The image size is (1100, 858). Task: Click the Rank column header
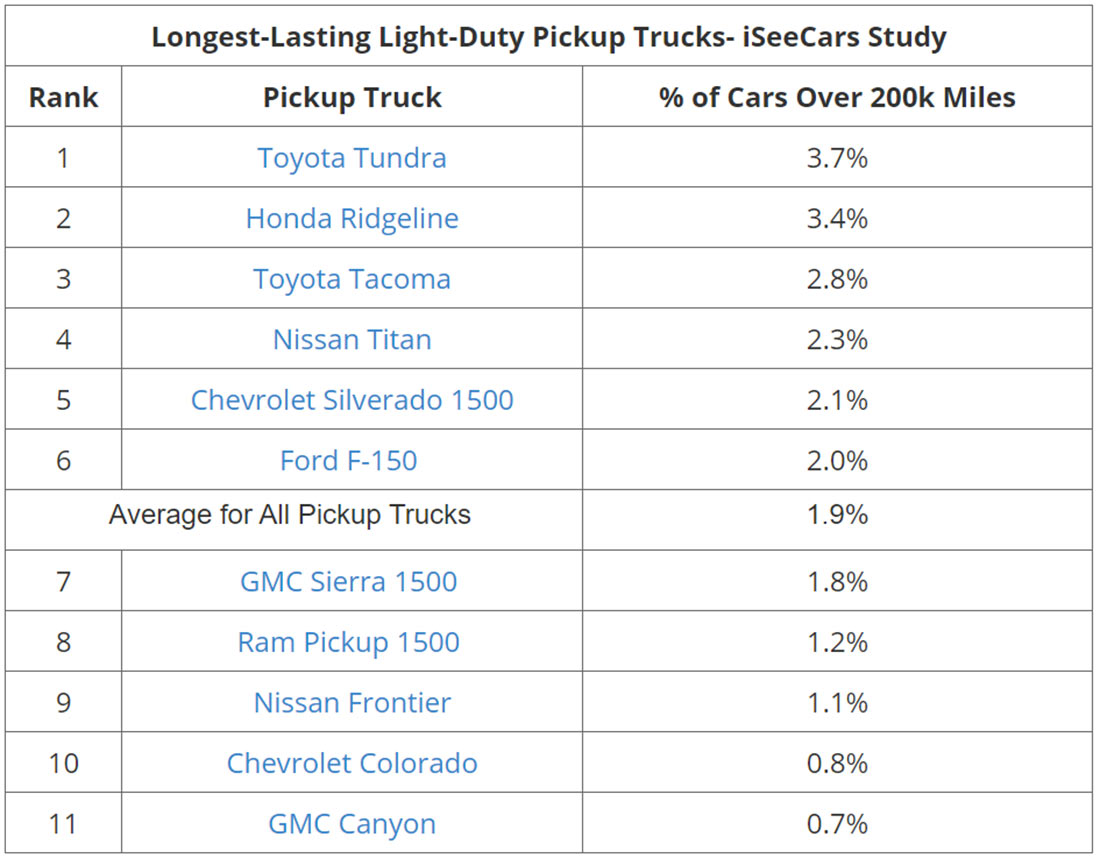tap(63, 97)
